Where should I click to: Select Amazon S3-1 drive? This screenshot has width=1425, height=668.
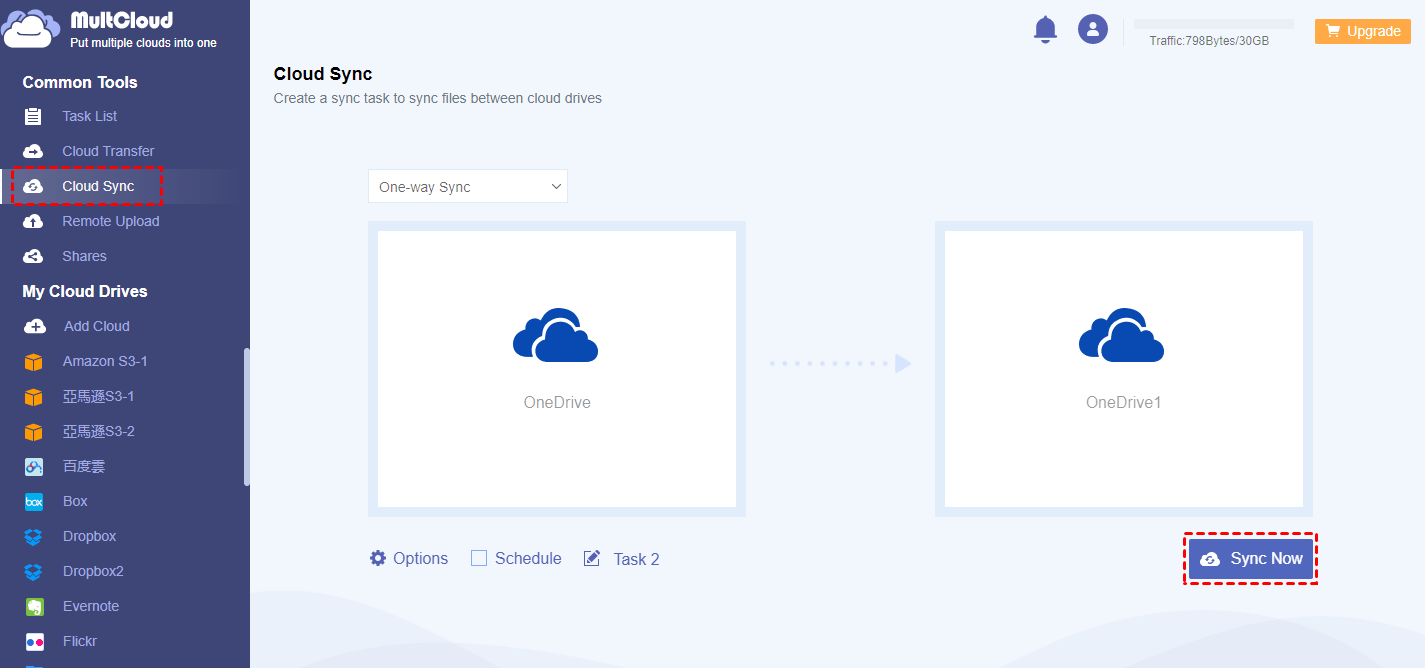(105, 361)
